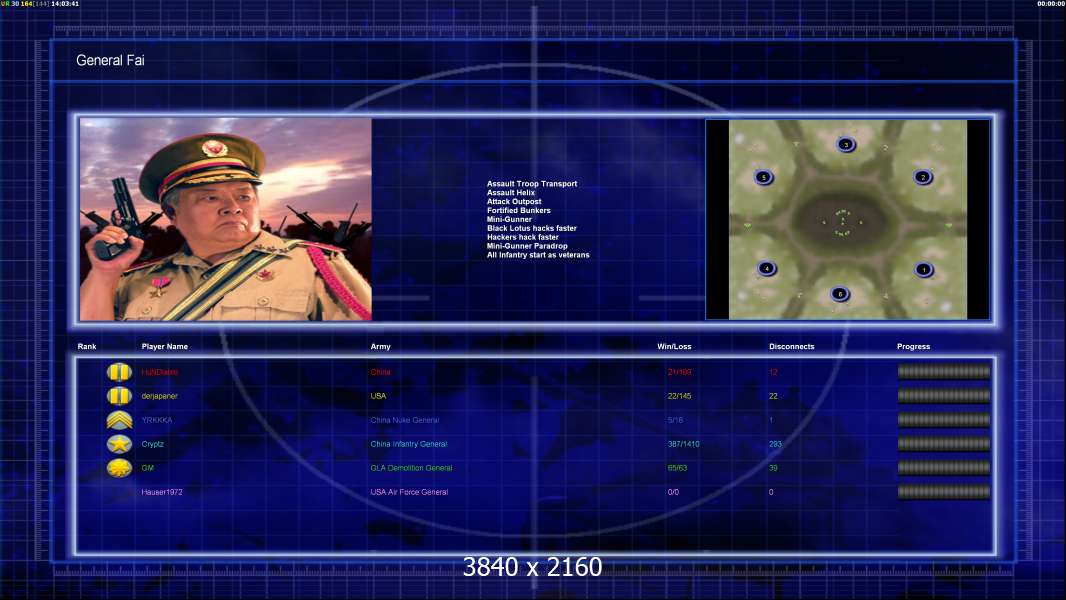The height and width of the screenshot is (600, 1066).
Task: Click the Mini-Gunner Paradrop ability text
Action: (527, 245)
